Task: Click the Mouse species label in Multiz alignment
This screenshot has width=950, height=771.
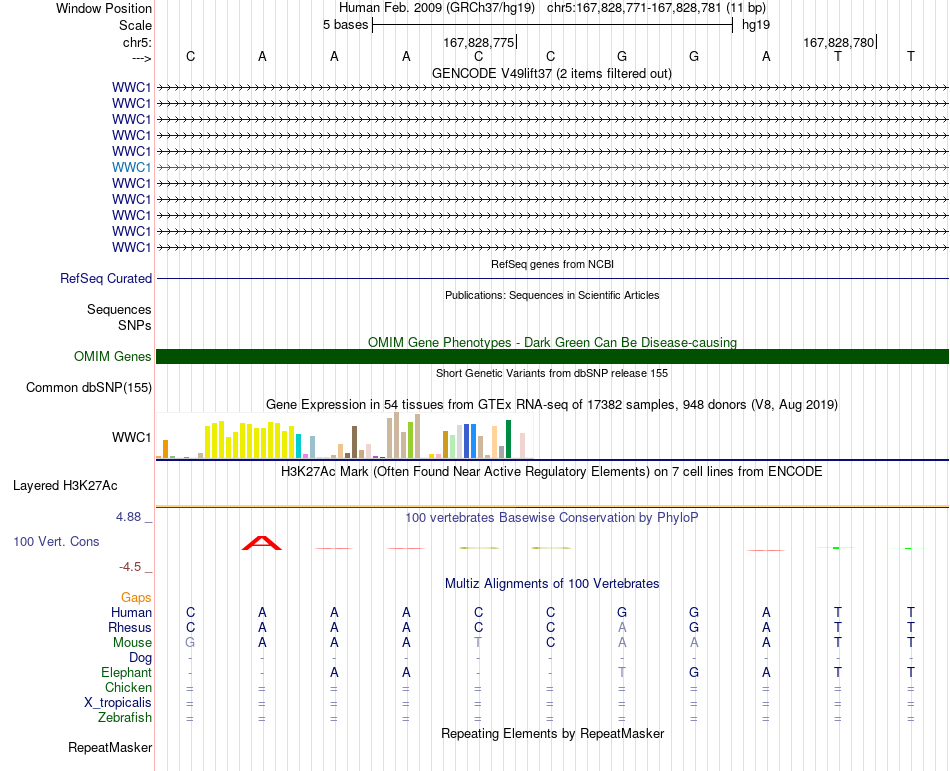Action: [x=132, y=643]
